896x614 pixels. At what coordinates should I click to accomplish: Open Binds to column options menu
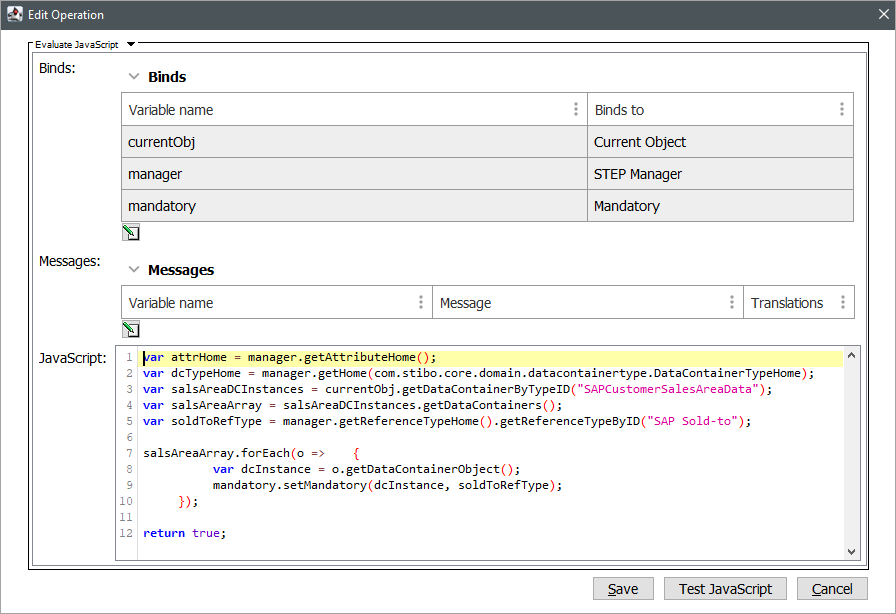pos(842,110)
